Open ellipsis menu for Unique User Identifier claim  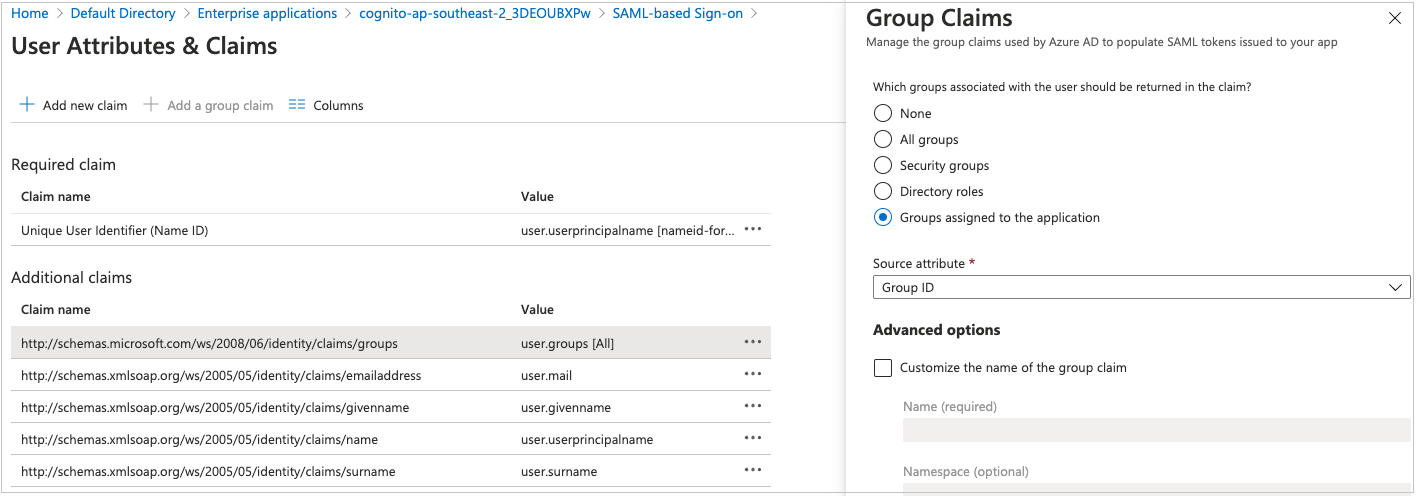point(753,230)
